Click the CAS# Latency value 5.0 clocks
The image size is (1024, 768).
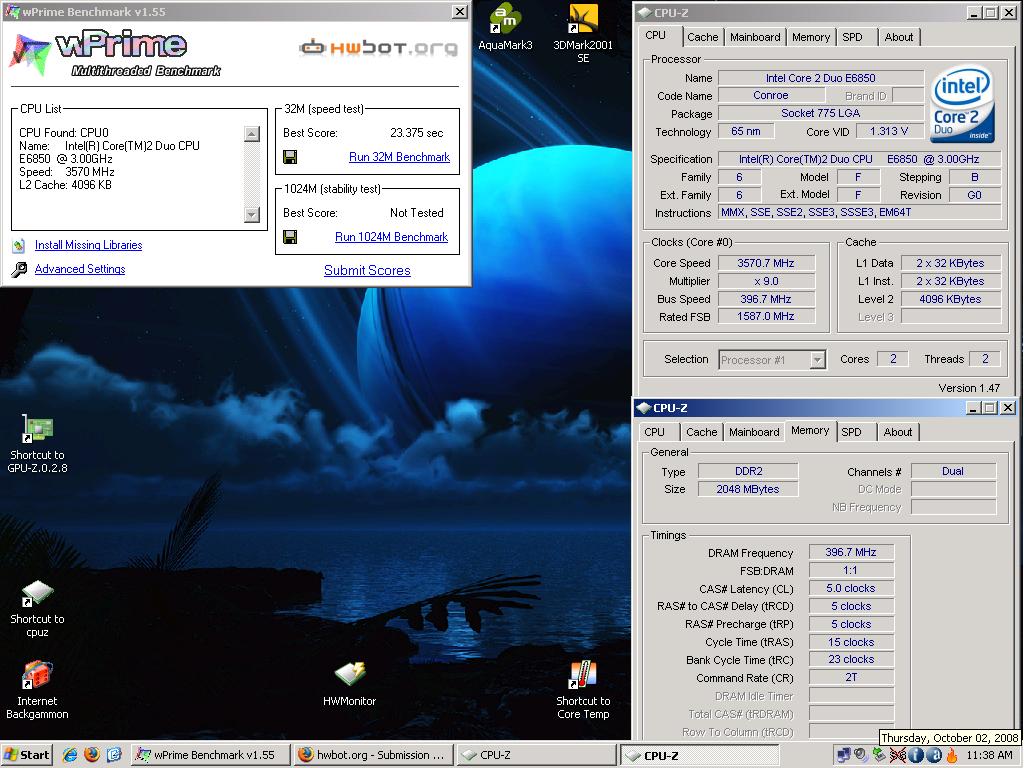[851, 588]
